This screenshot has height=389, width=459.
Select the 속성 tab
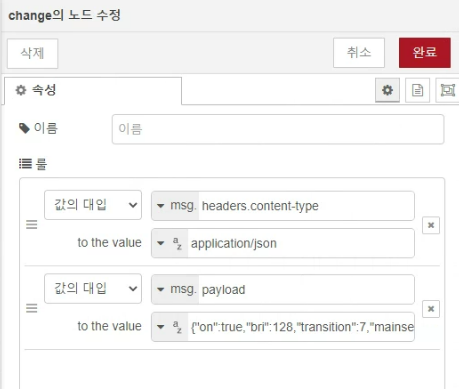(x=93, y=91)
